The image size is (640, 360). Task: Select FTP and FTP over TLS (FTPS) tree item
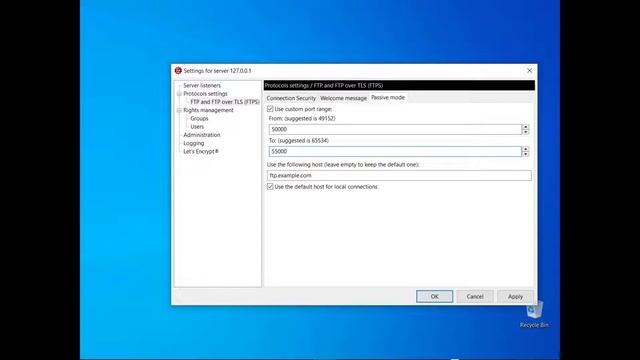[x=224, y=102]
